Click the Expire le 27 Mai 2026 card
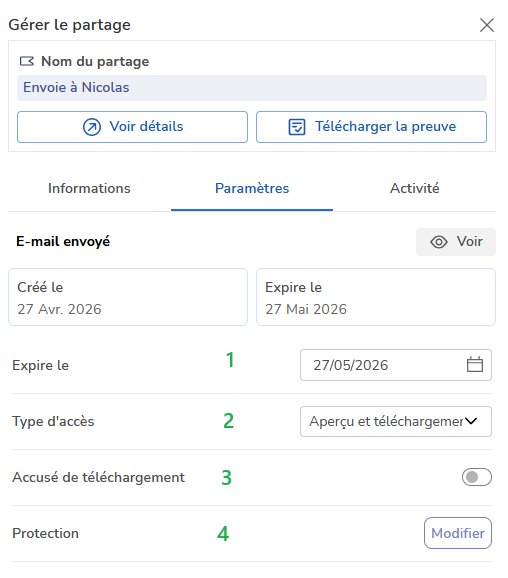 [376, 297]
